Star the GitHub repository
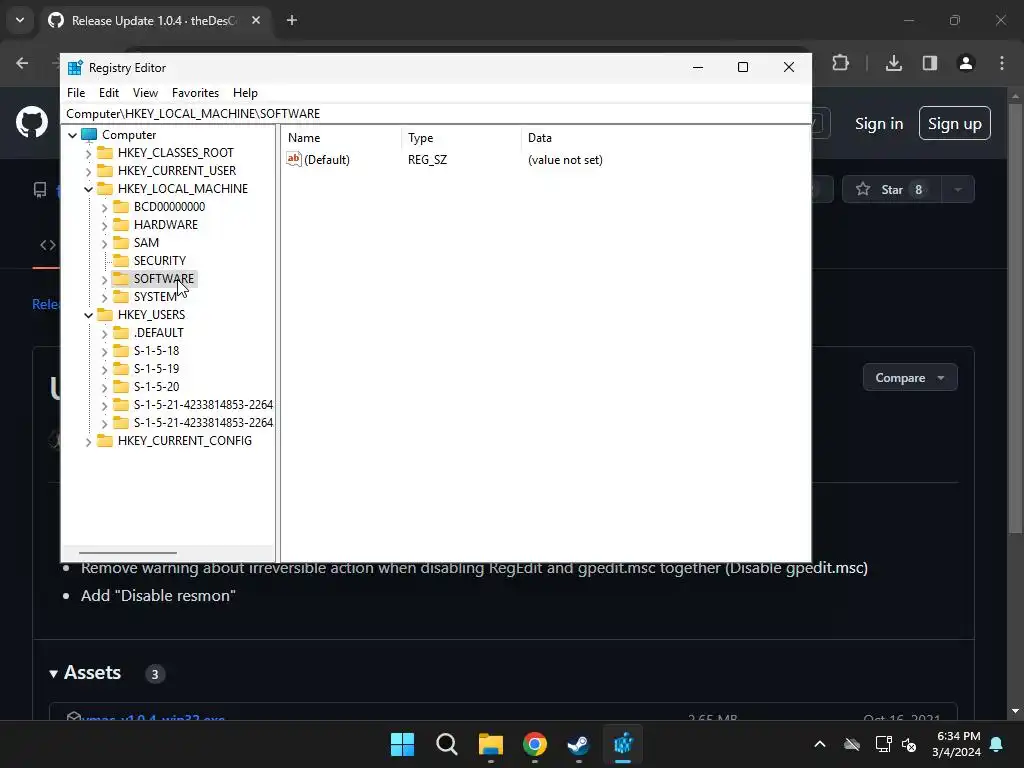The image size is (1024, 768). coord(891,189)
